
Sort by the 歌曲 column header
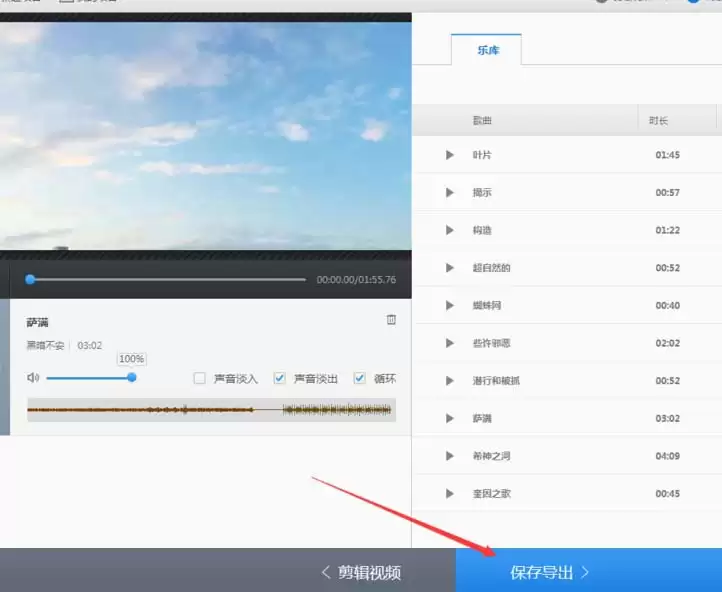tap(482, 121)
